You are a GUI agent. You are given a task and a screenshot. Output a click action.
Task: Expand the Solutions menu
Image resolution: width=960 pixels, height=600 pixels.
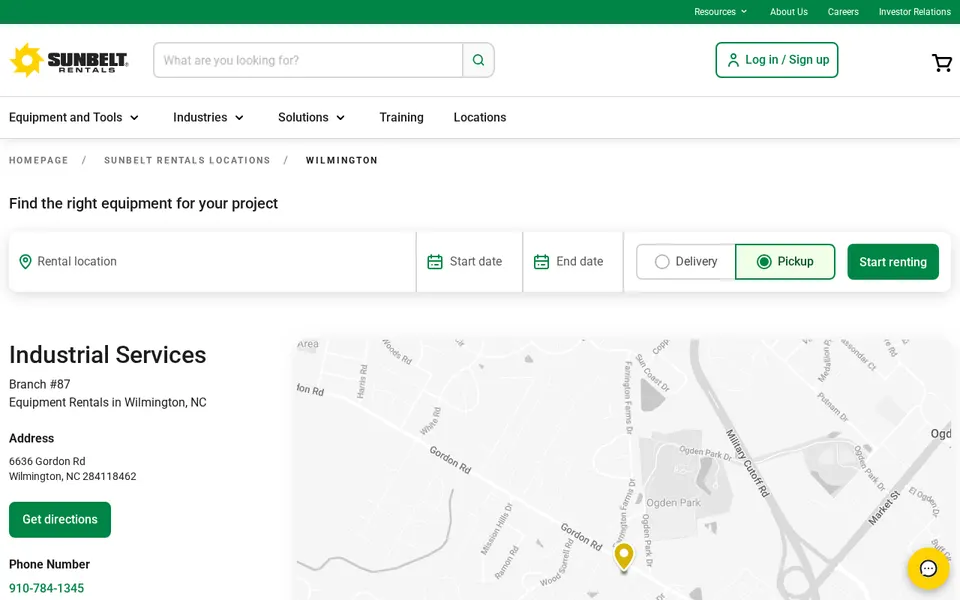tap(312, 117)
